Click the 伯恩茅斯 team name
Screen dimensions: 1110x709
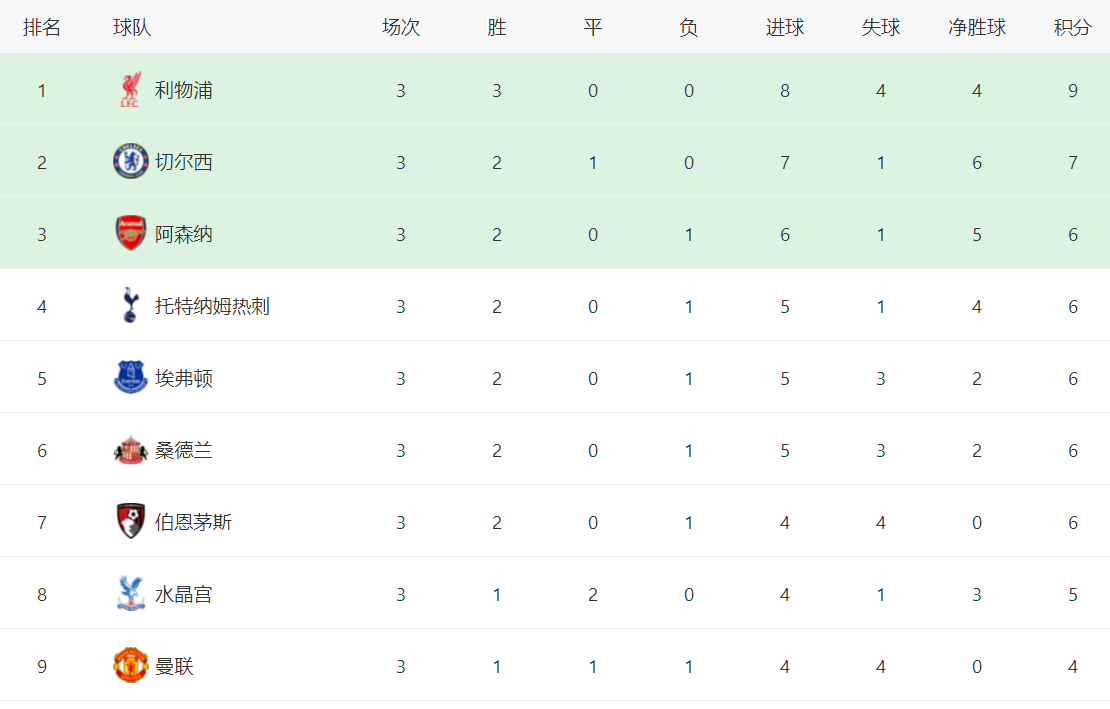[x=193, y=522]
